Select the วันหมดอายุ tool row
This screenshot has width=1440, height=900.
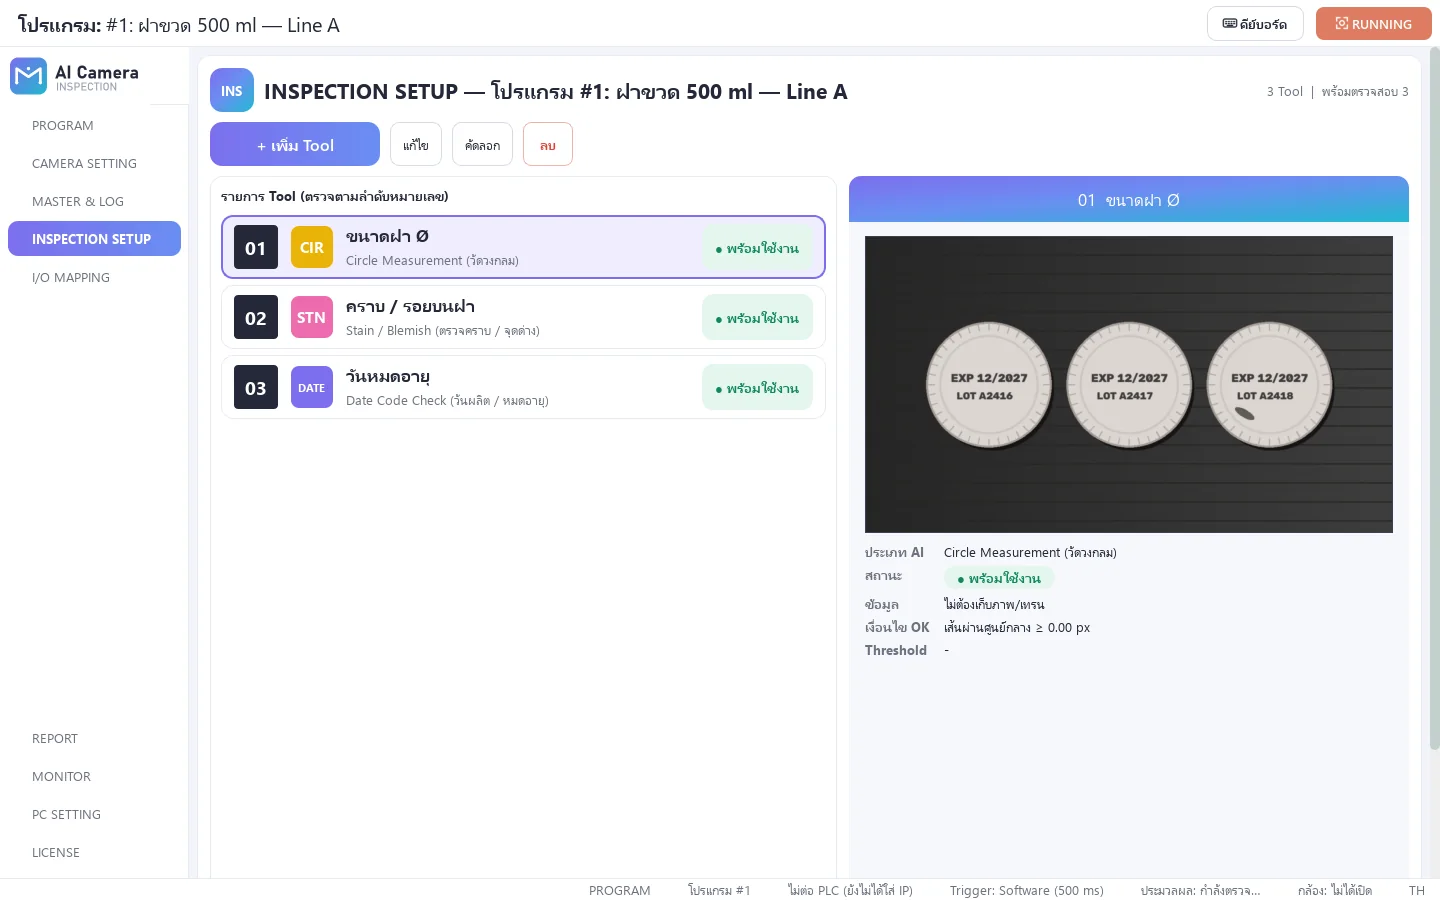(523, 387)
